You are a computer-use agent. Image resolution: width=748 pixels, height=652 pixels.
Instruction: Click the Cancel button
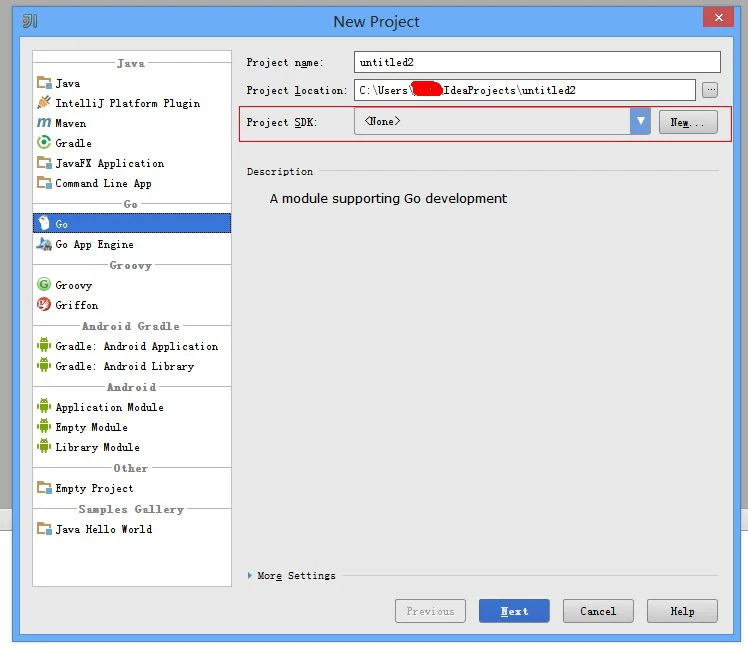598,611
